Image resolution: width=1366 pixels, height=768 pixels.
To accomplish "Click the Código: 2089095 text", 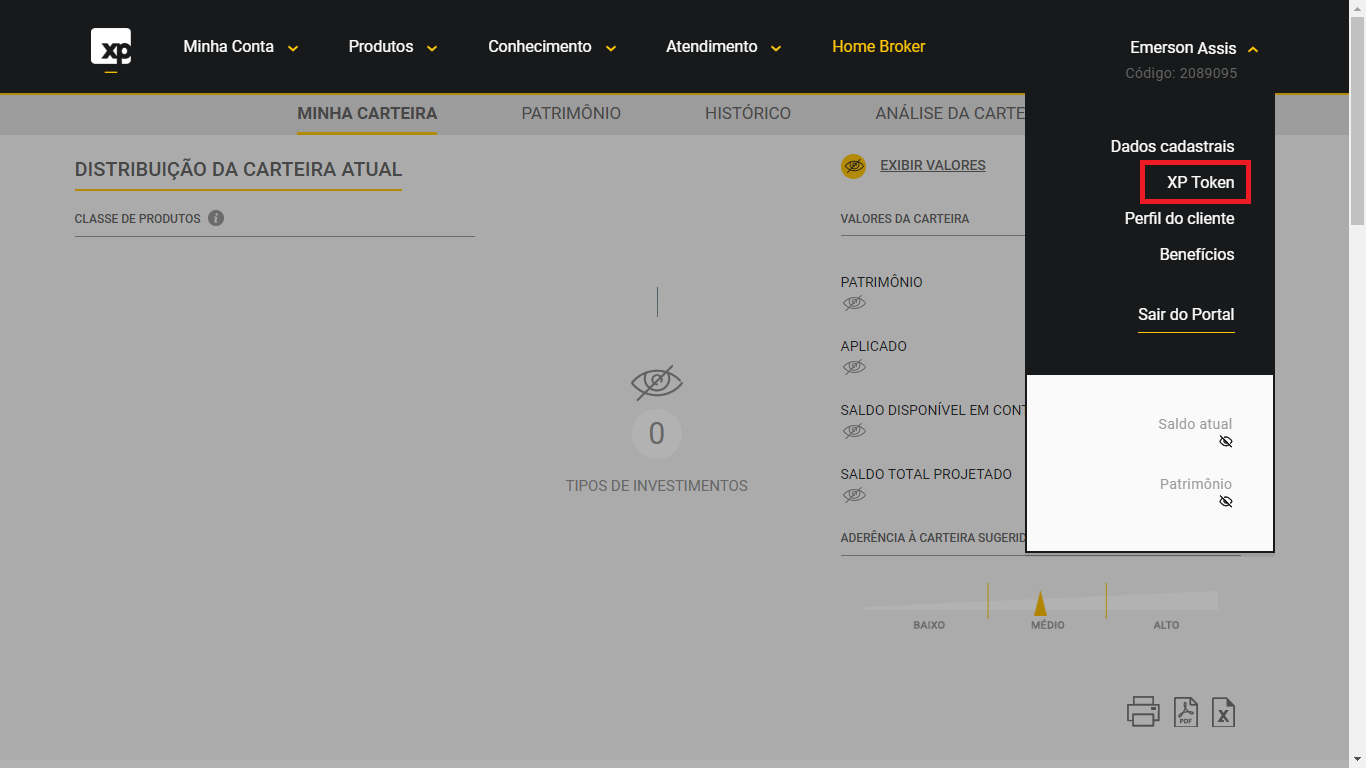I will click(x=1181, y=74).
